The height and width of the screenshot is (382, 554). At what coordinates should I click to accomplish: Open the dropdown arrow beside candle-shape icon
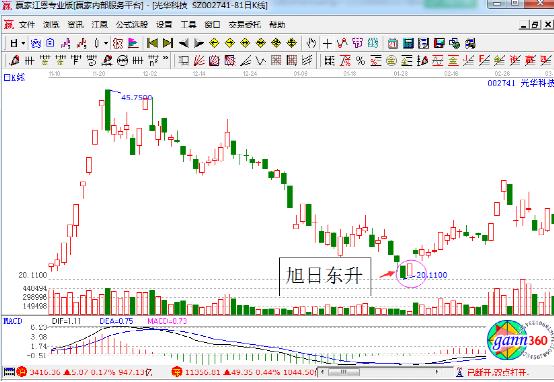coord(106,43)
